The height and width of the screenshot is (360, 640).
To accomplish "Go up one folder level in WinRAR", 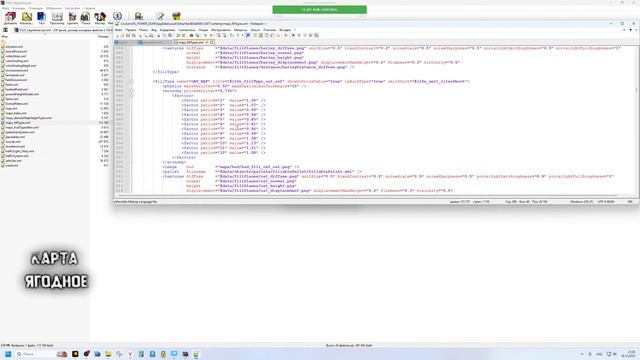I will 5,30.
